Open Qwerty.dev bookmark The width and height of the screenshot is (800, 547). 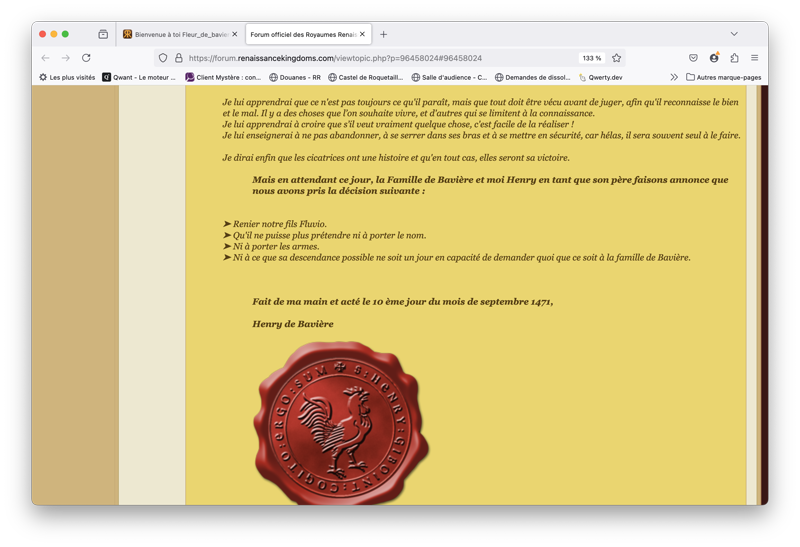coord(601,78)
